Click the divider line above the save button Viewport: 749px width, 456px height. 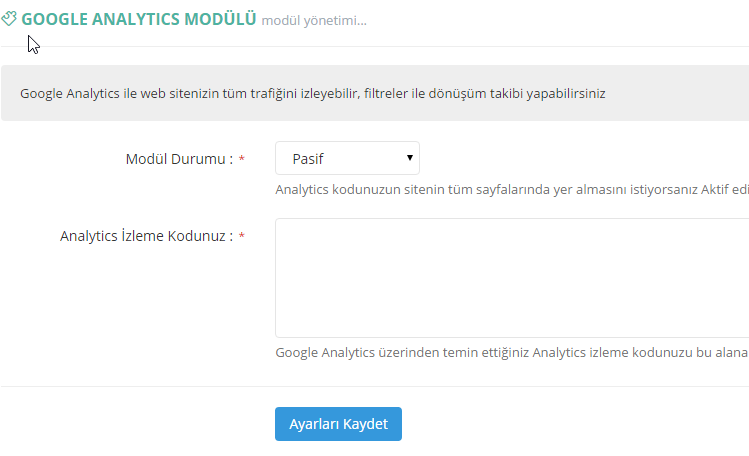coord(374,386)
